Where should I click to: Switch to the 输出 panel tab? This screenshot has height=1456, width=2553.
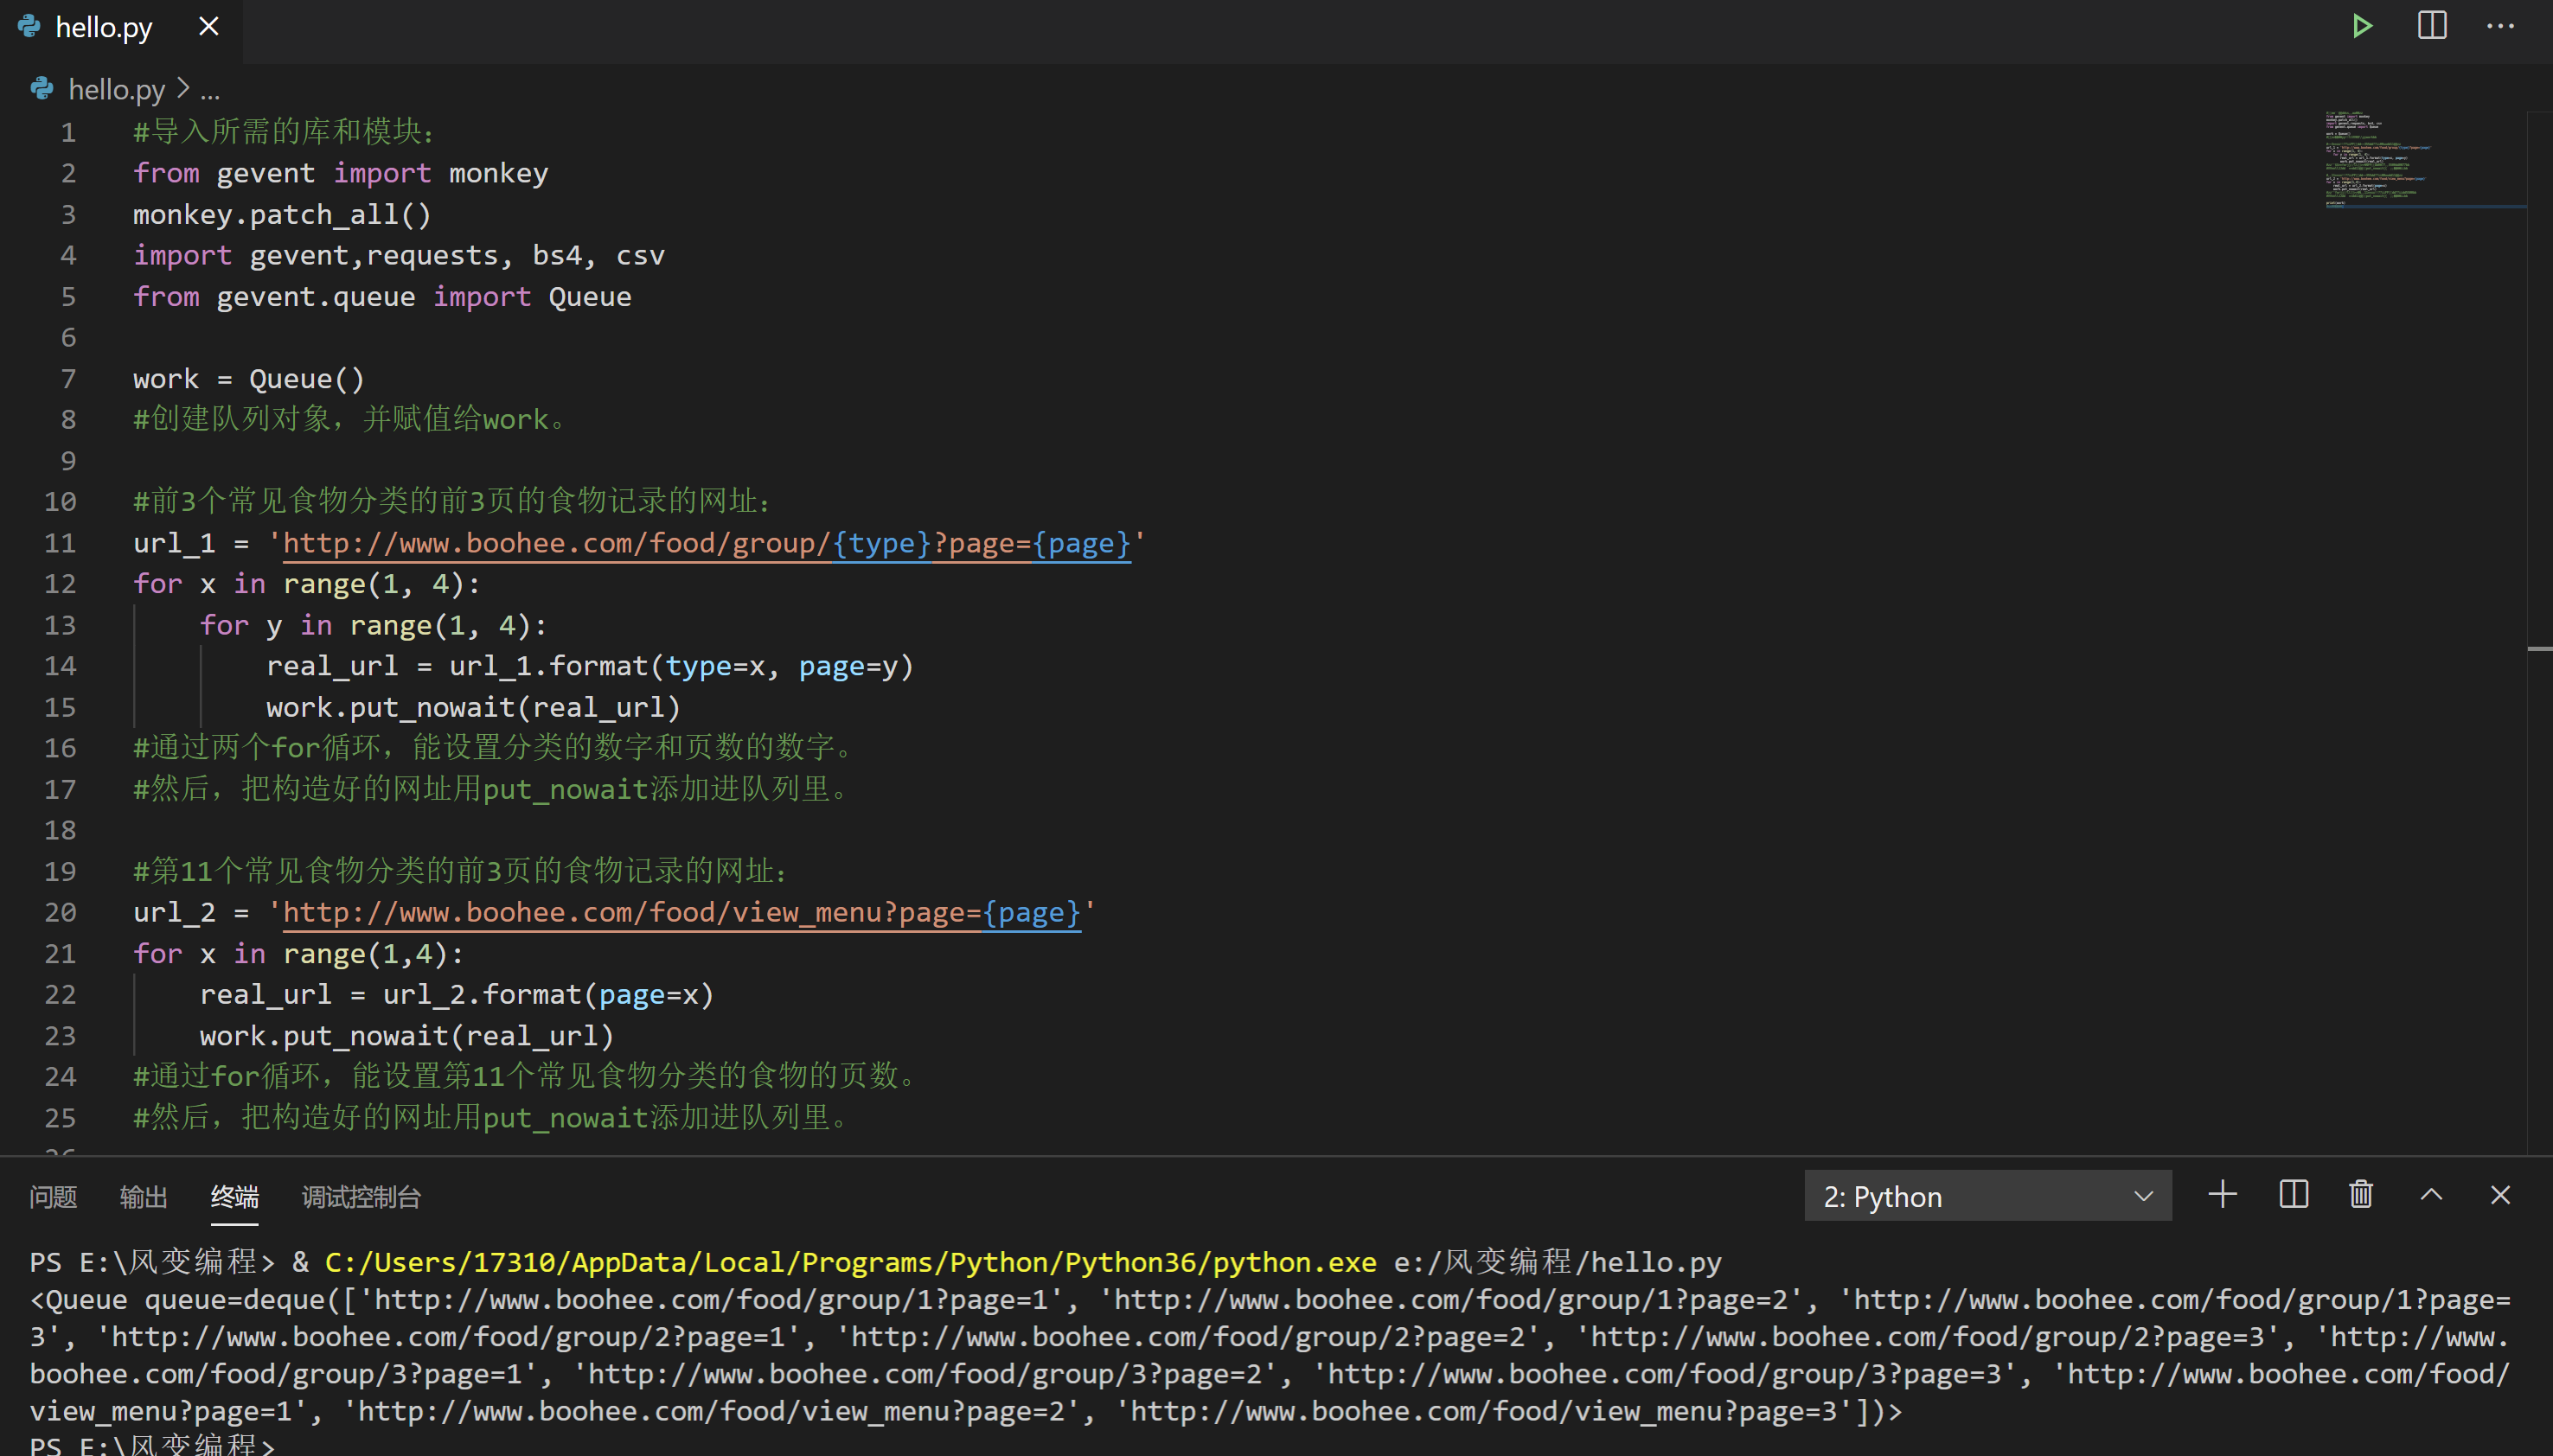[143, 1197]
